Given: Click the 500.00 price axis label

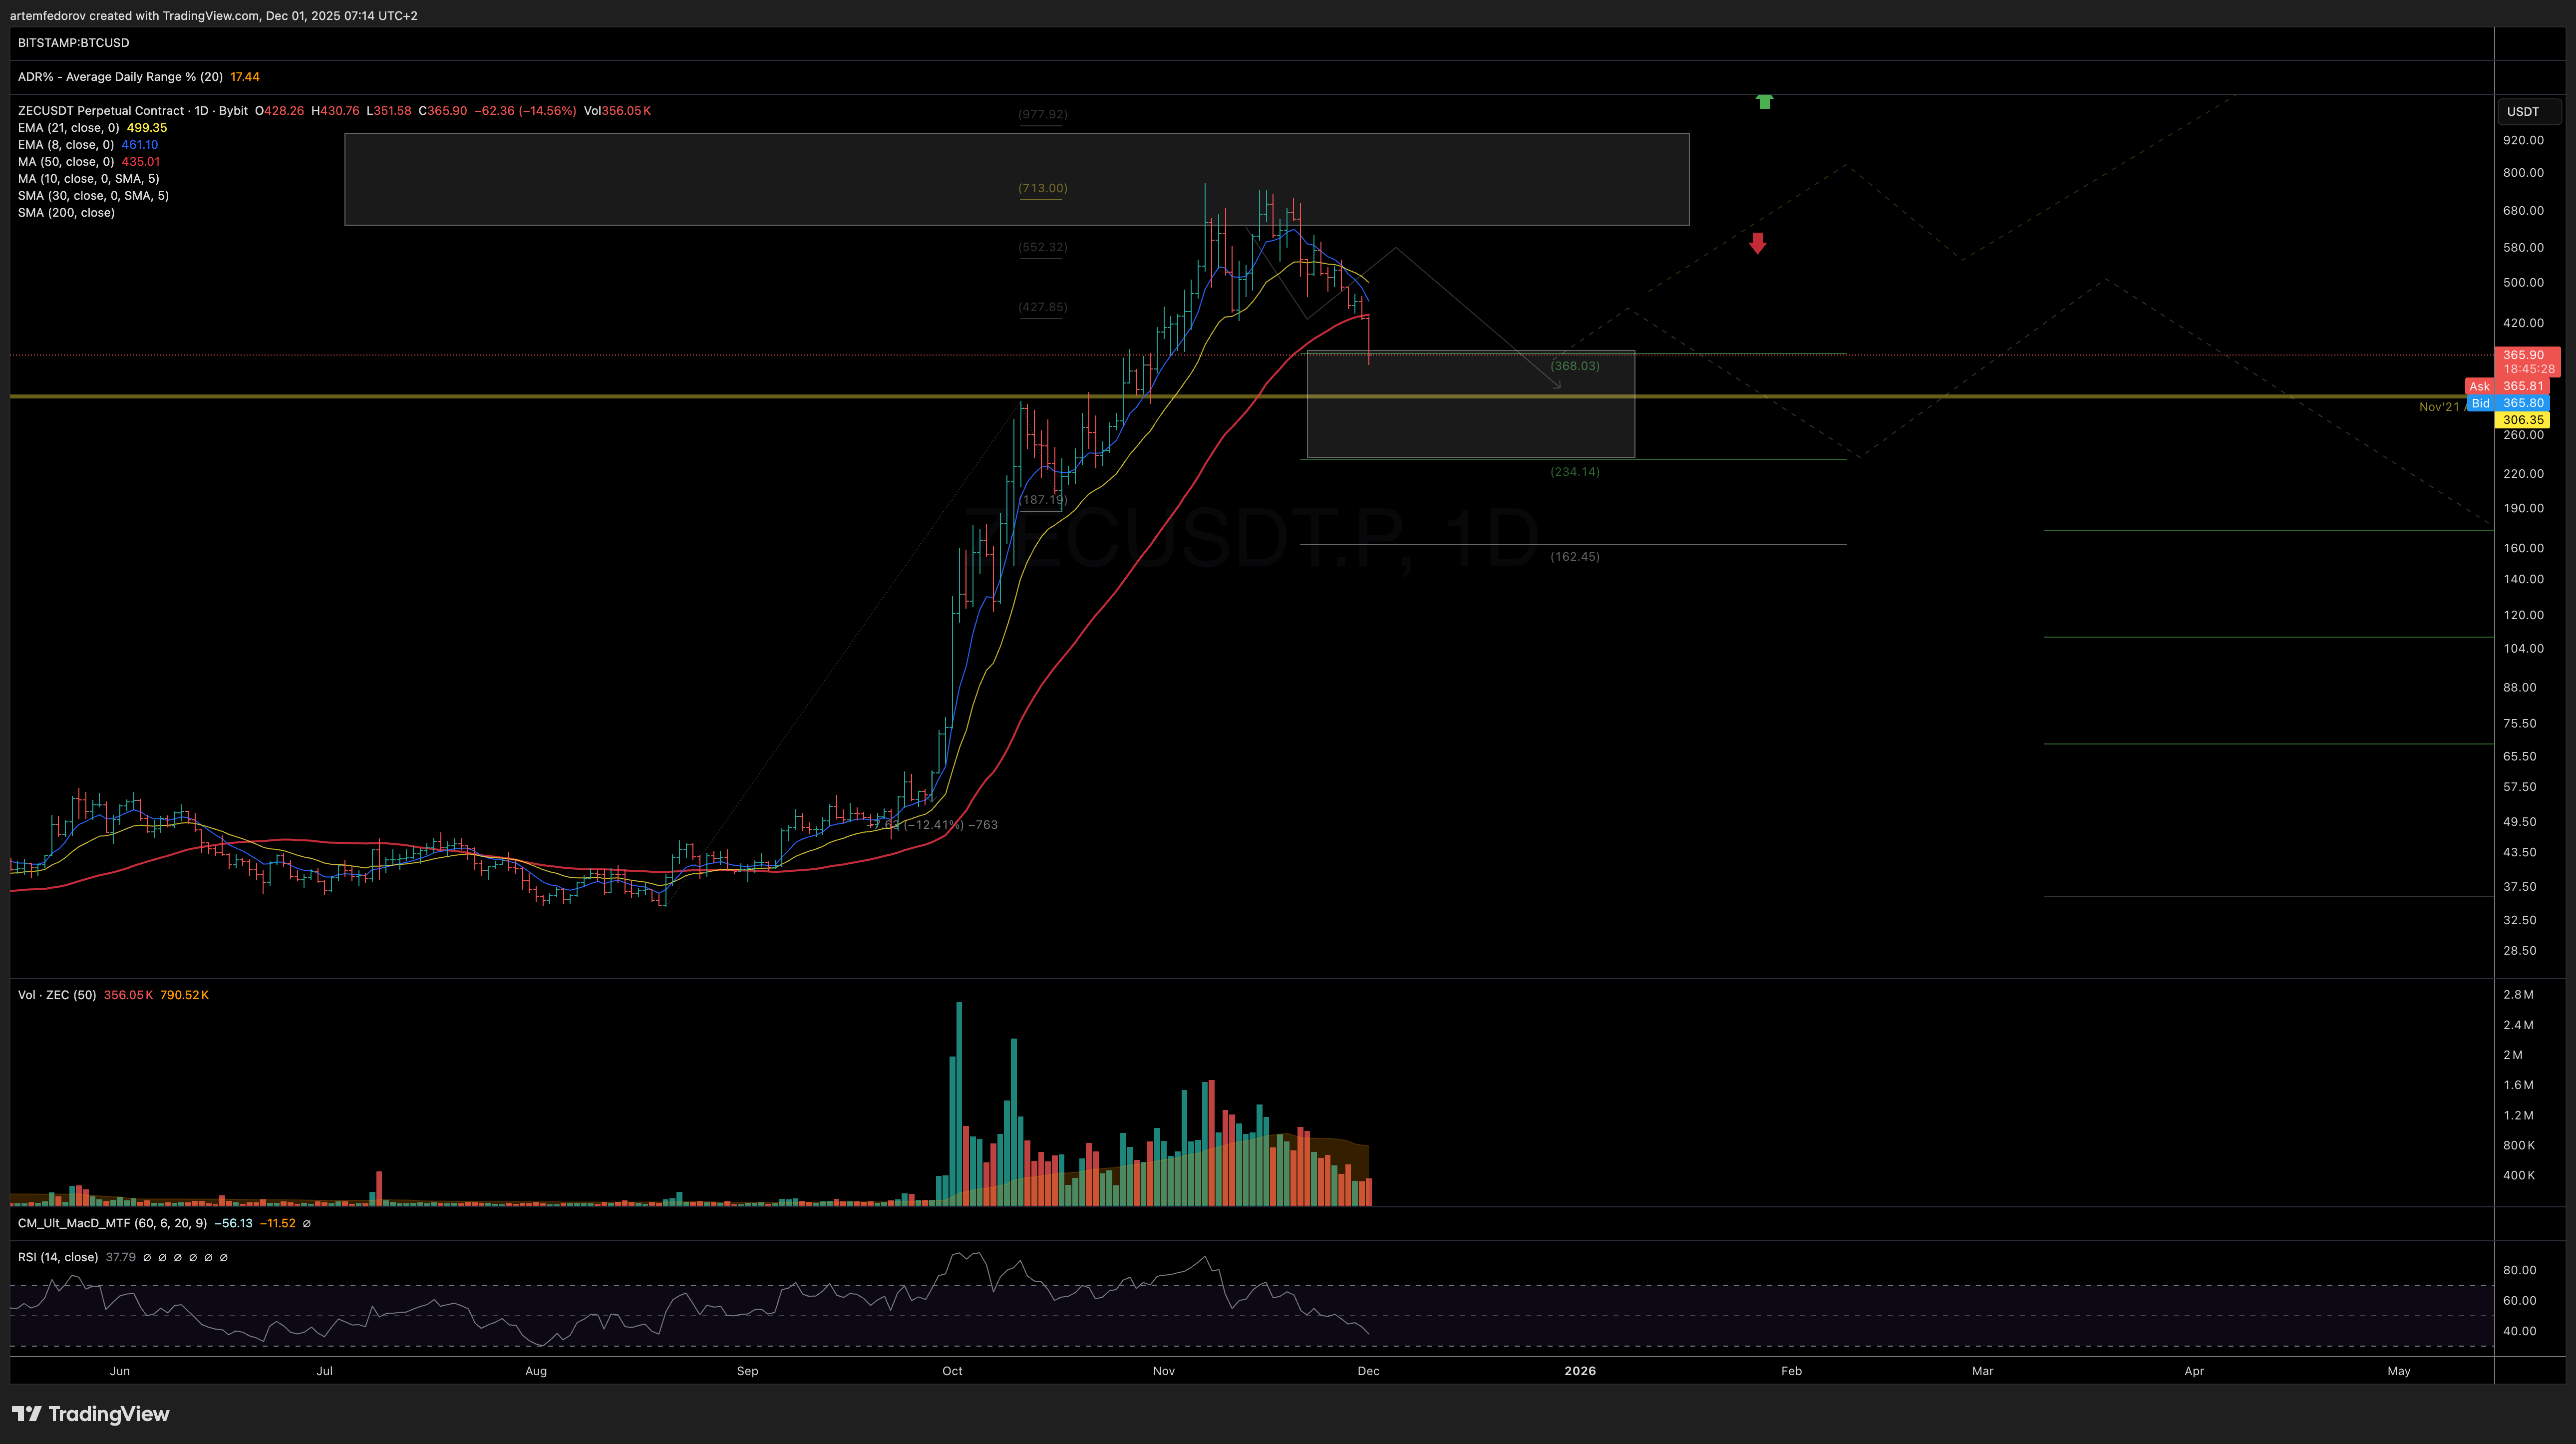Looking at the screenshot, I should [x=2523, y=283].
